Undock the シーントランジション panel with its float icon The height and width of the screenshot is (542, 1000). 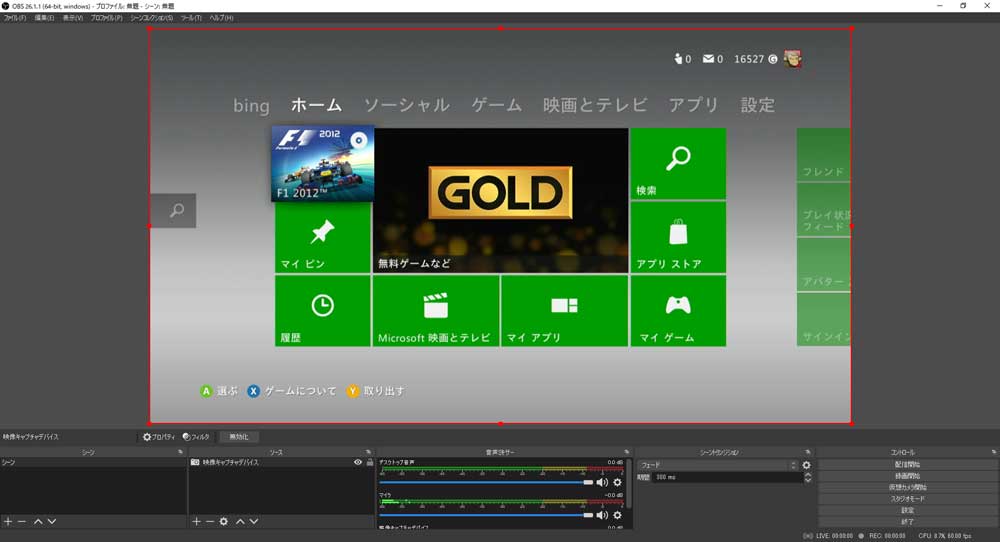(x=807, y=452)
